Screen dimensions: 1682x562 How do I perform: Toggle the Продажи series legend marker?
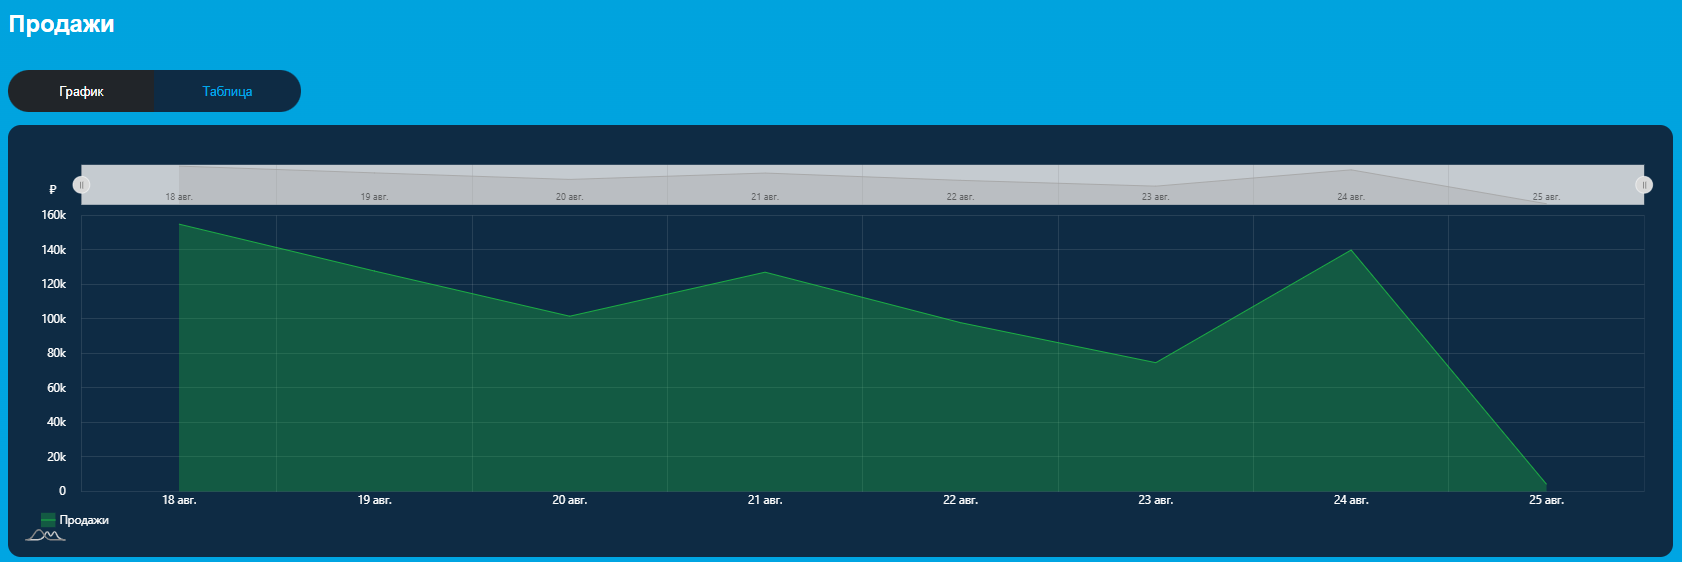[x=48, y=520]
